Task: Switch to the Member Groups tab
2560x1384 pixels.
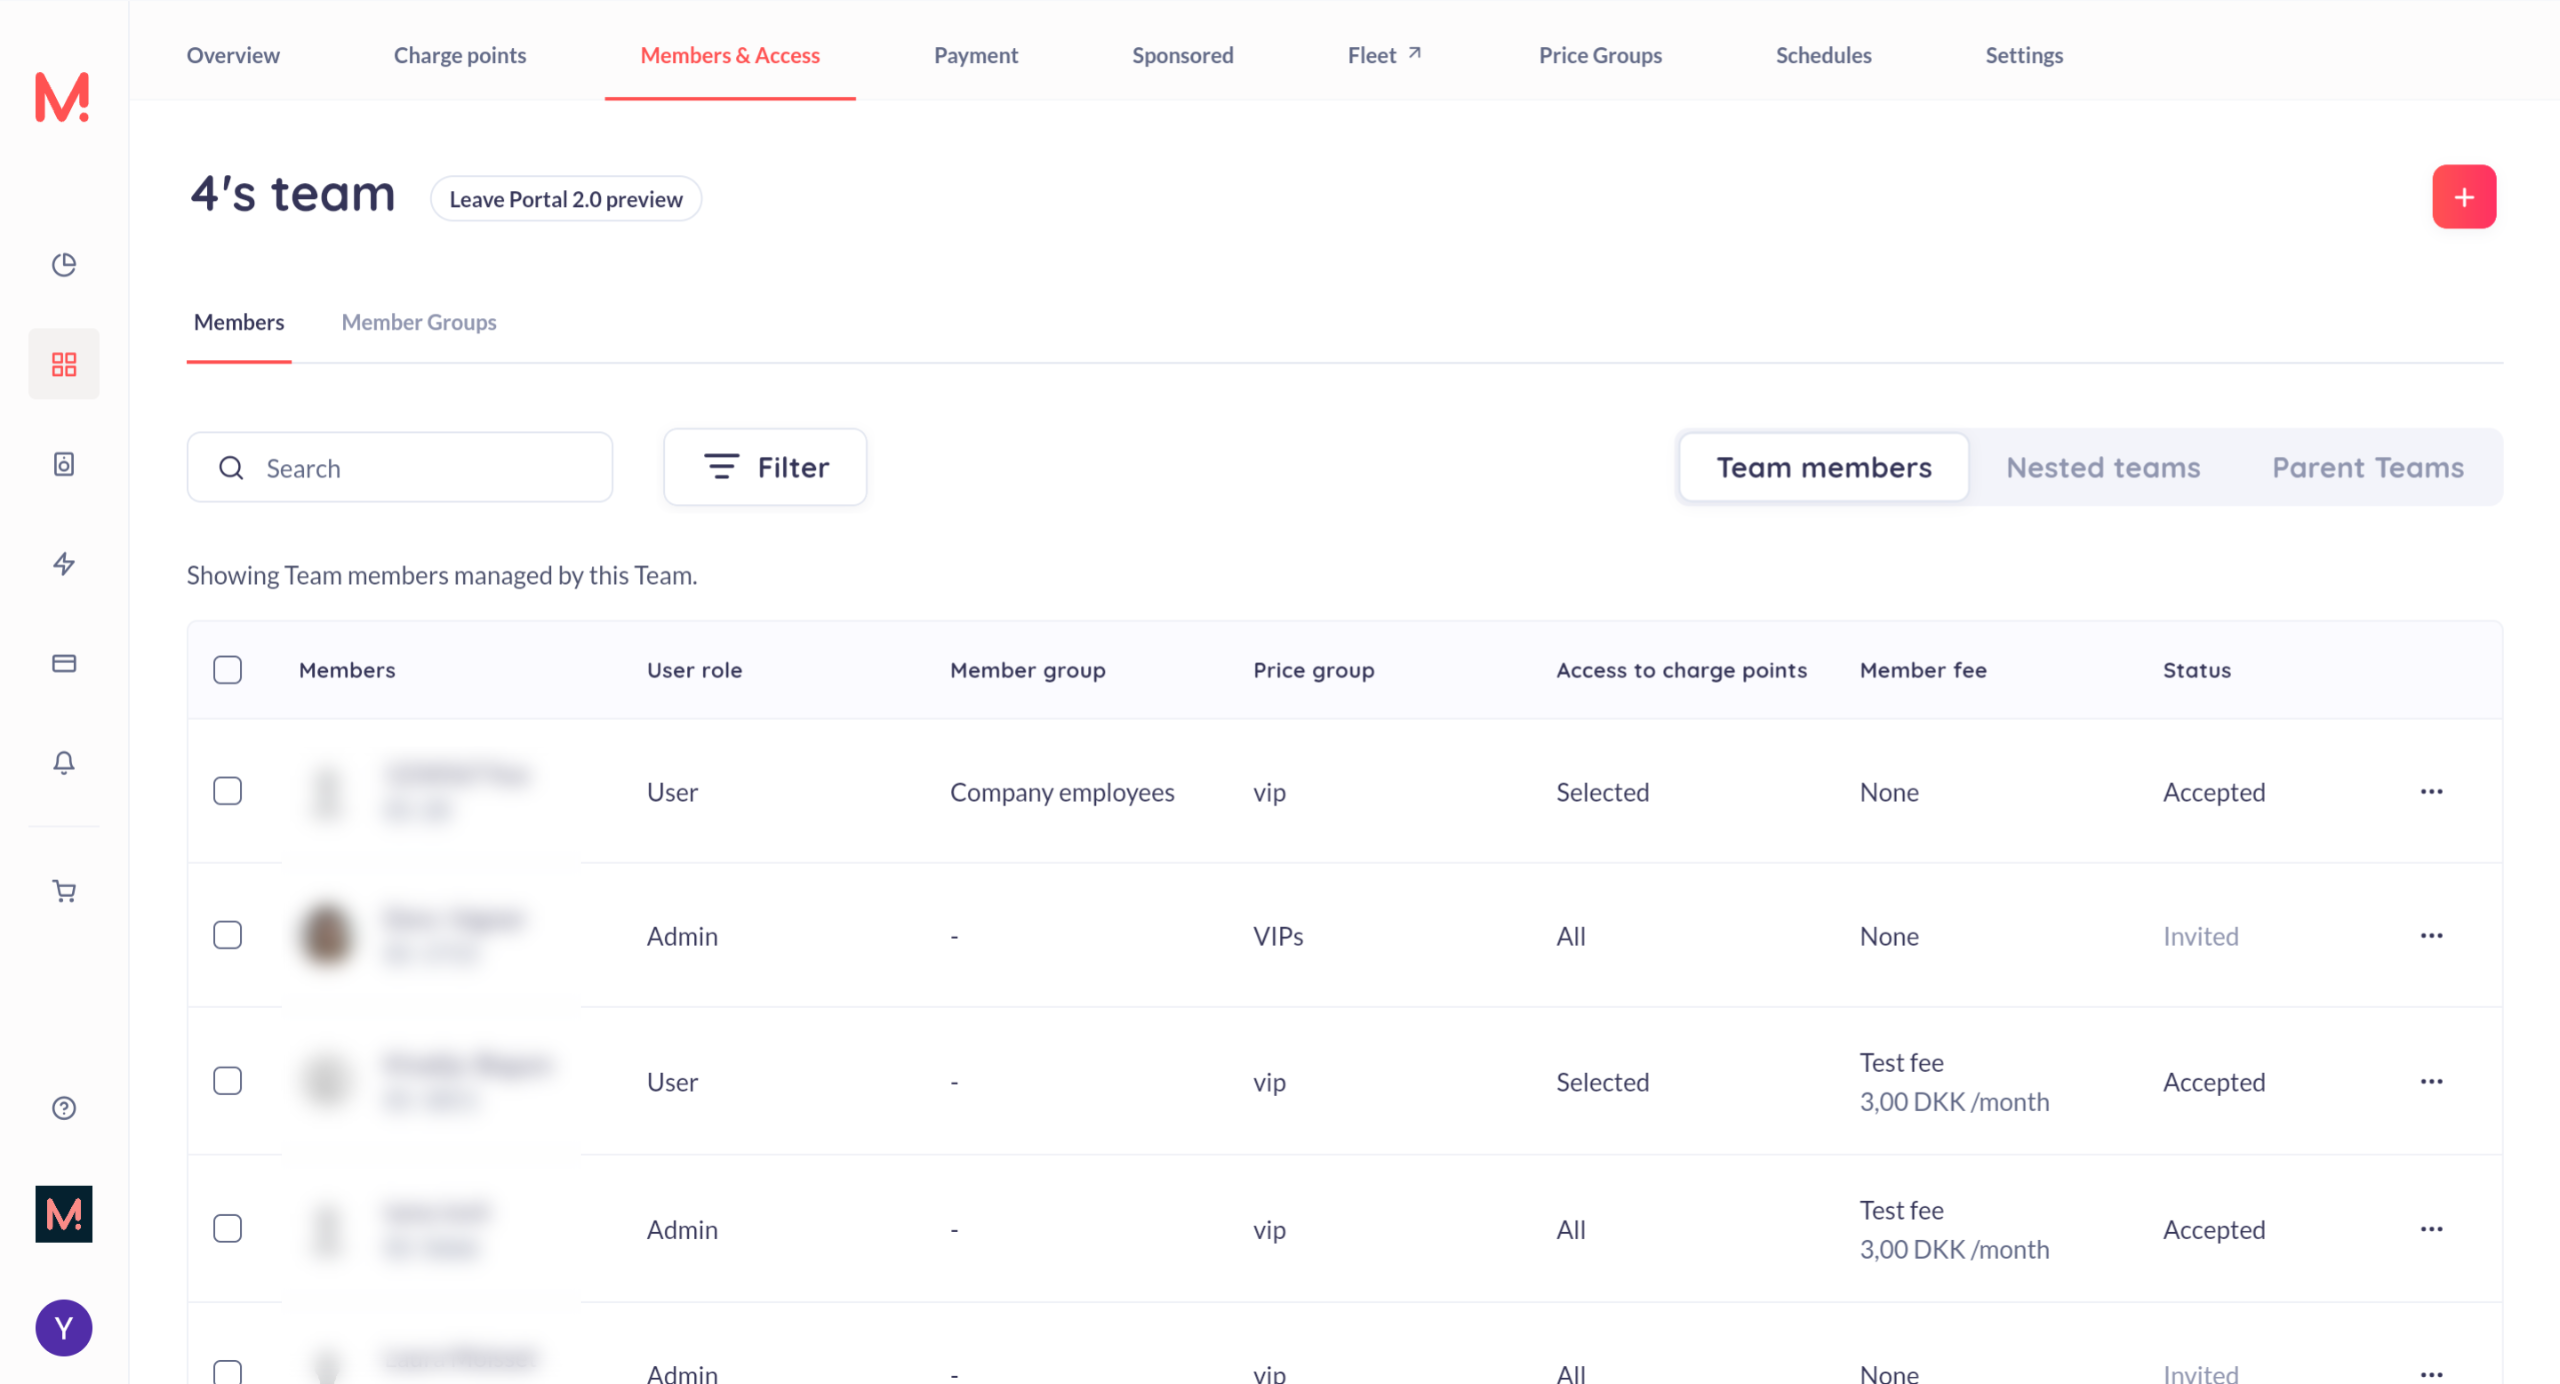Action: click(x=418, y=322)
